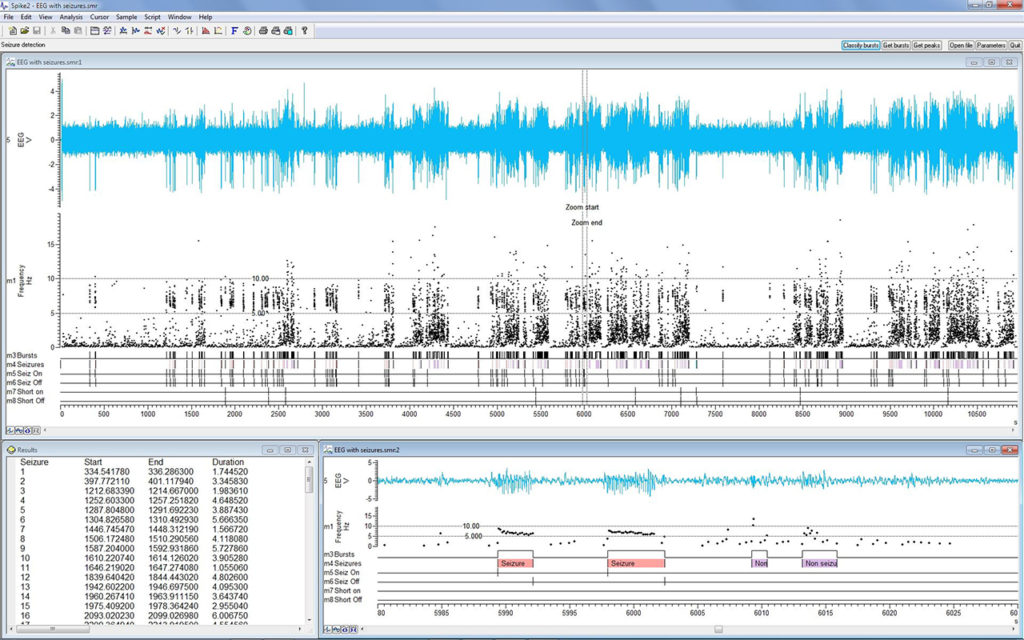Viewport: 1024px width, 640px height.
Task: Open the Analysis menu
Action: coord(71,17)
